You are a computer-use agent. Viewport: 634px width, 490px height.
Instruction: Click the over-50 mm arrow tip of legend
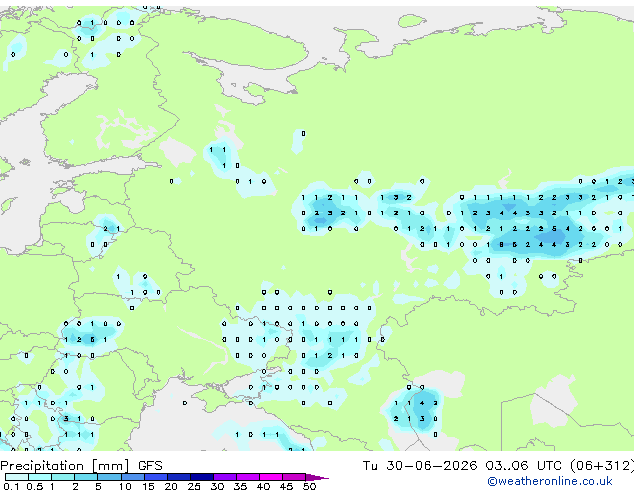click(x=317, y=477)
